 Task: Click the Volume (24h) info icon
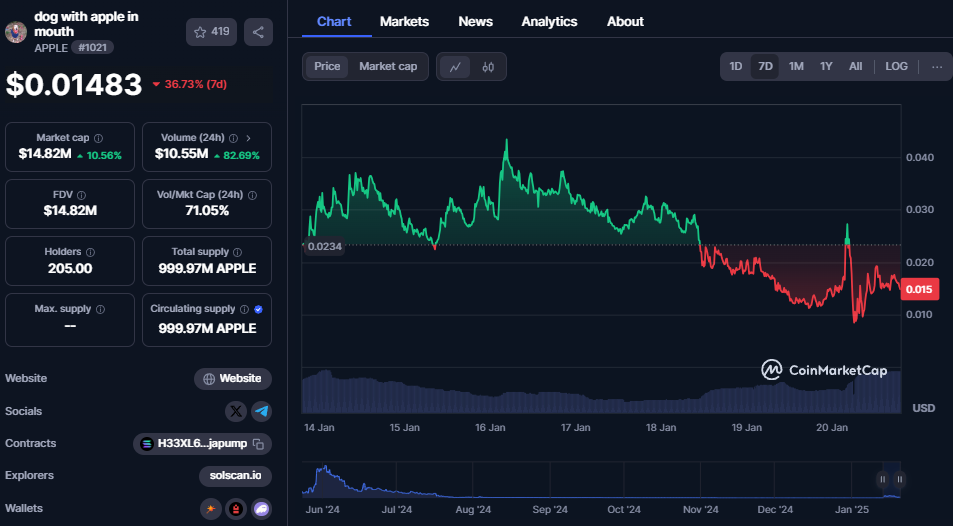233,138
